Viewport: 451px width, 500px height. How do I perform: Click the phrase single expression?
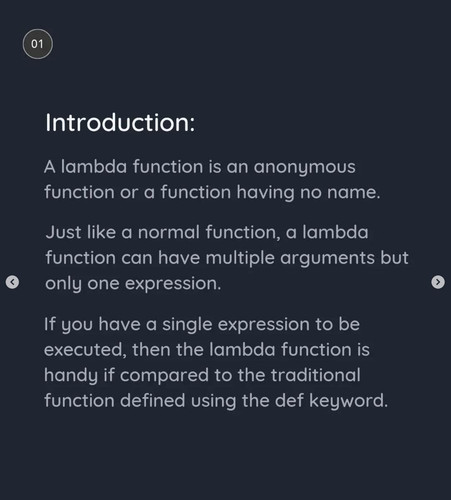tap(236, 325)
